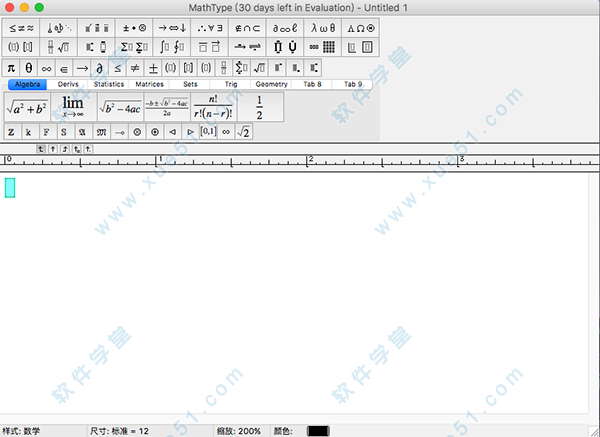This screenshot has width=600, height=437.
Task: Insert the discriminant √(b²−4ac) expression
Action: pos(120,107)
